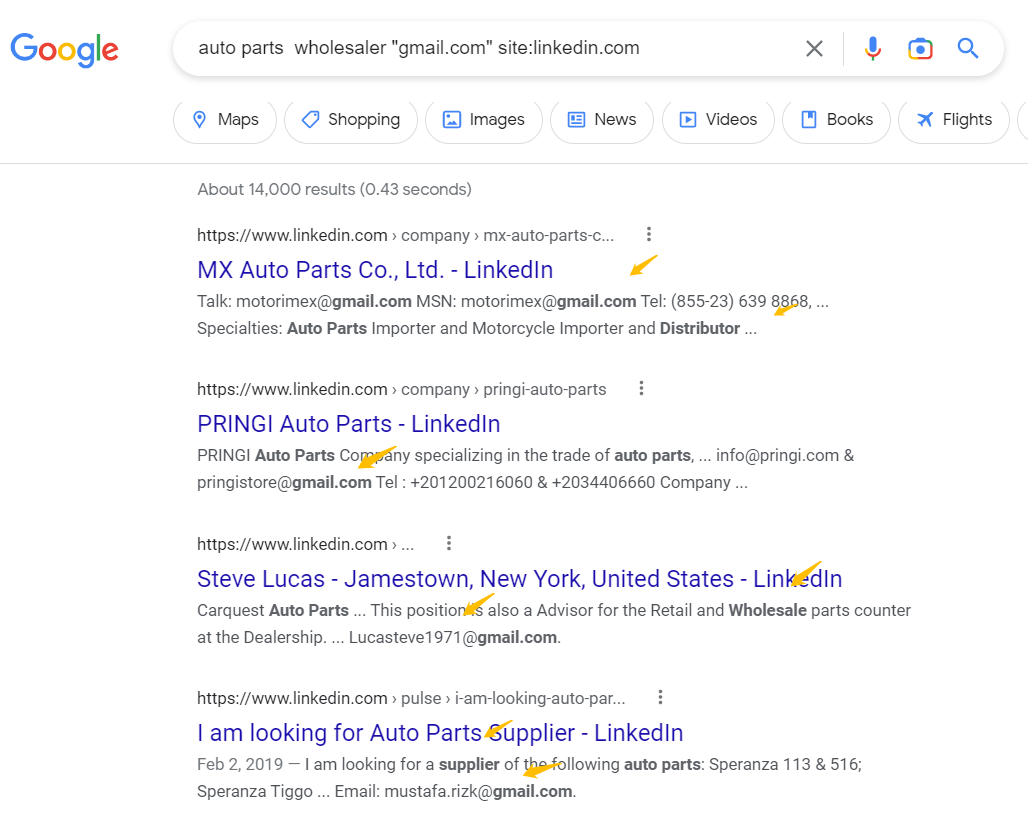Open the PRINGI Auto Parts LinkedIn link

tap(348, 423)
